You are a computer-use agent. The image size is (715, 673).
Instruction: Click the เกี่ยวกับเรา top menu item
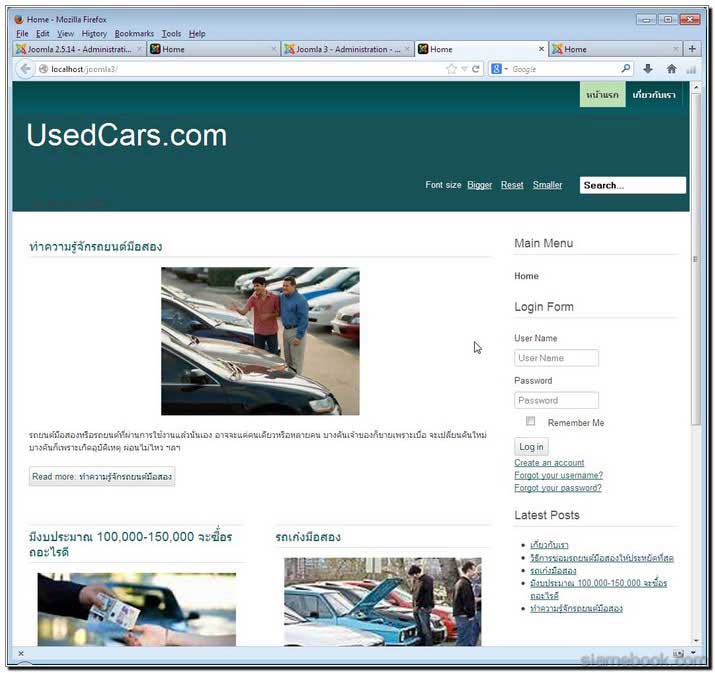tap(653, 94)
